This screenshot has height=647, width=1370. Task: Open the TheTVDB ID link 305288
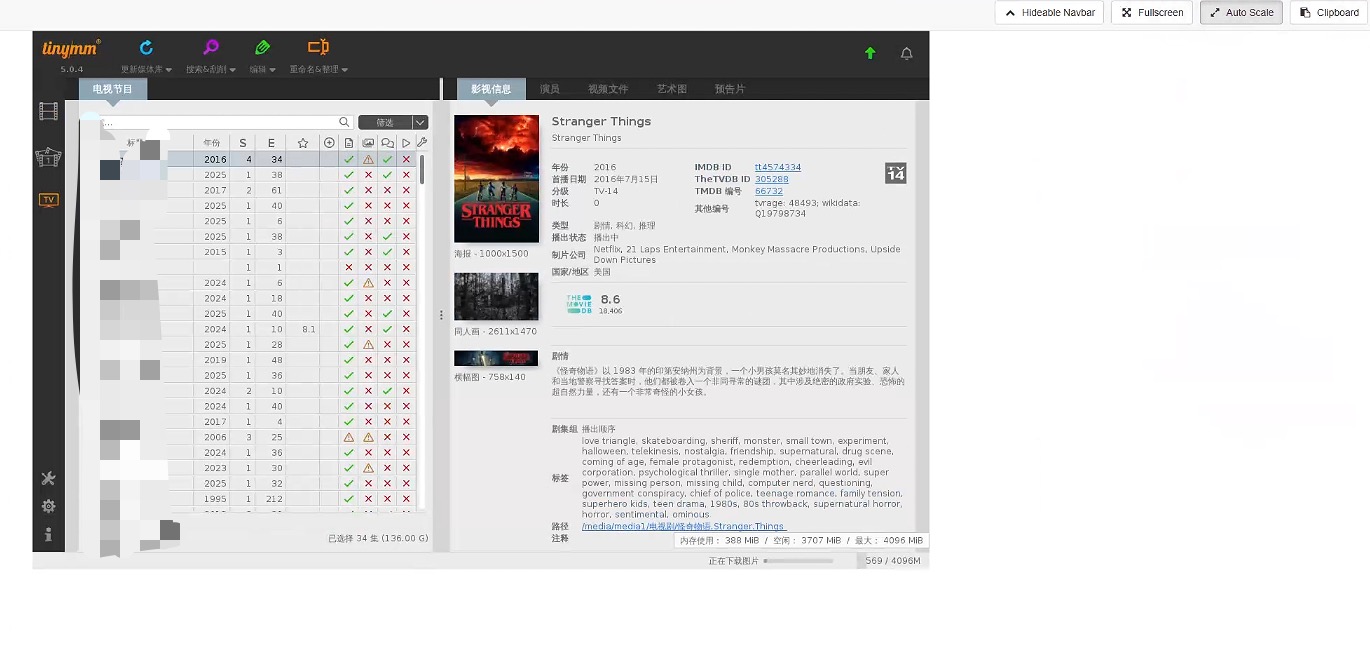click(x=771, y=179)
